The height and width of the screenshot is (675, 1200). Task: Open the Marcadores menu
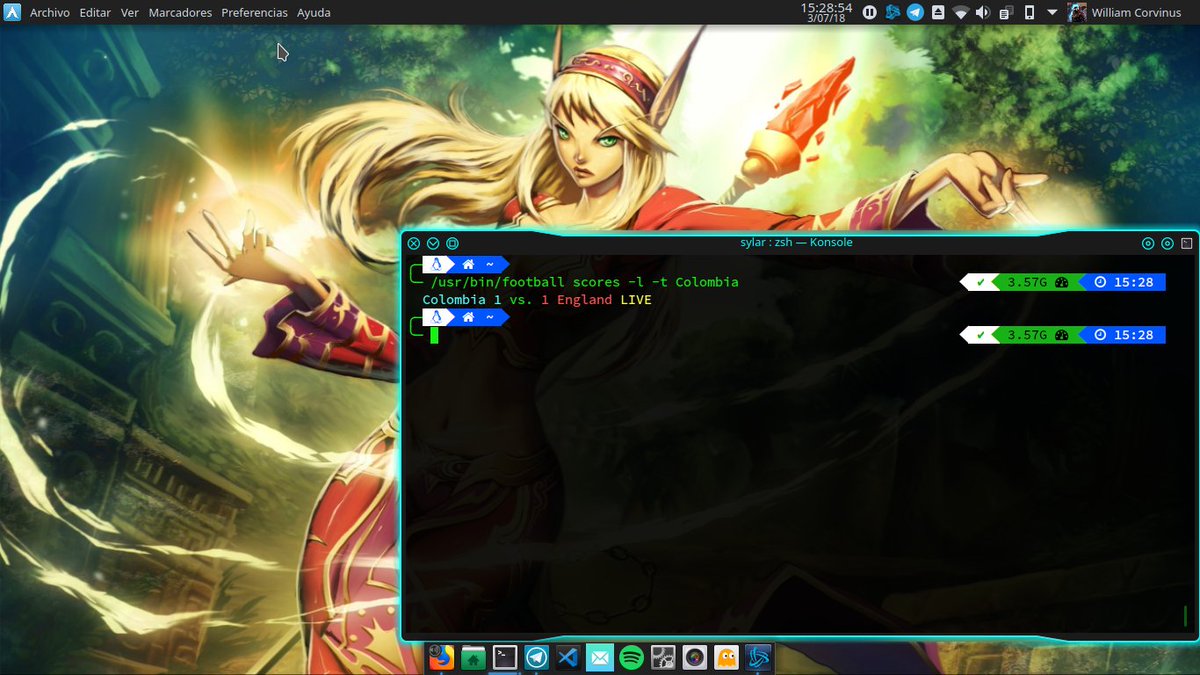coord(180,13)
